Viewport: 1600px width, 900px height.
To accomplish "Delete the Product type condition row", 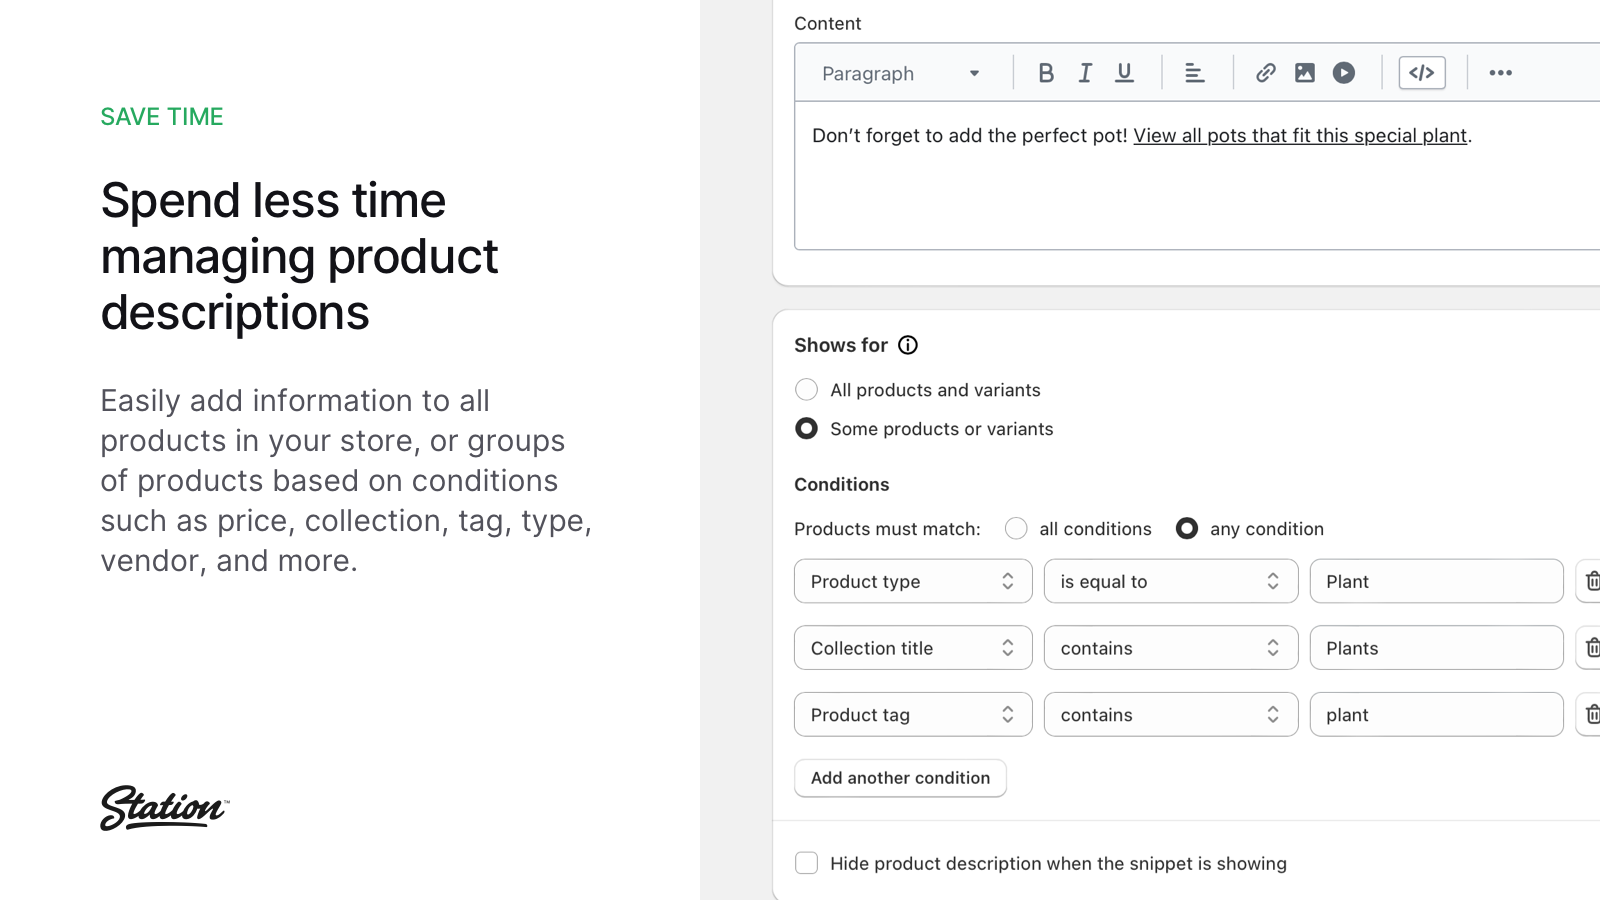I will [1591, 581].
